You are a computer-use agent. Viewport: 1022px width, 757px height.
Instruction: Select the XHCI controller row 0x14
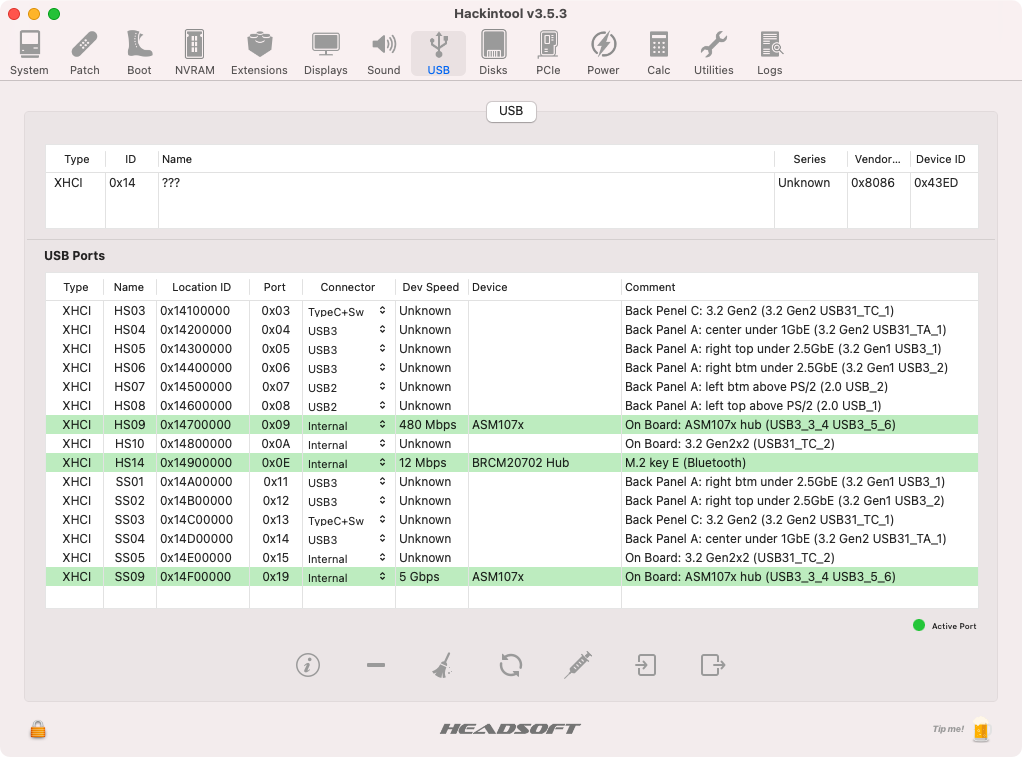click(x=512, y=183)
